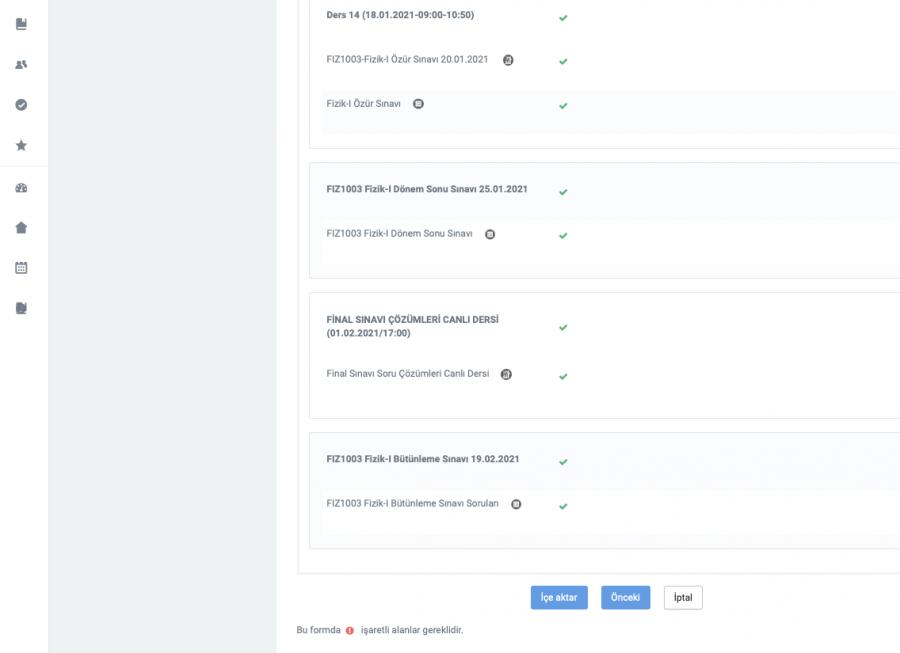Viewport: 900px width, 653px height.
Task: Click check mark for FIZ1003 Fizik-I Dönem Sonu Sınavı 25.01.2021
Action: click(563, 192)
